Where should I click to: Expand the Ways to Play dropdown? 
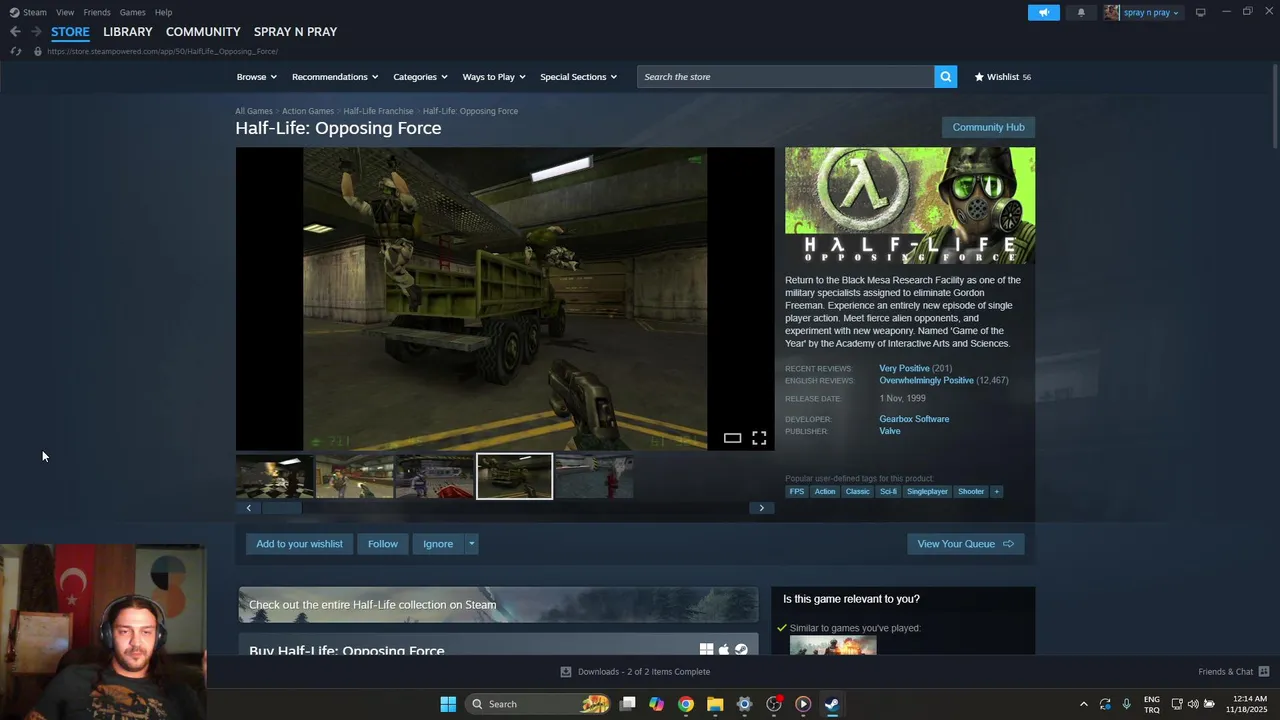click(494, 77)
